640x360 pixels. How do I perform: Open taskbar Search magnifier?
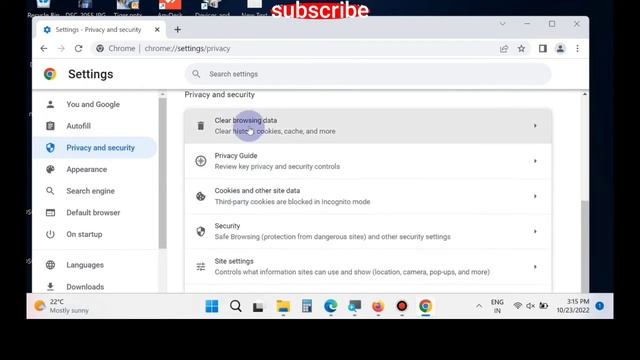pyautogui.click(x=236, y=306)
